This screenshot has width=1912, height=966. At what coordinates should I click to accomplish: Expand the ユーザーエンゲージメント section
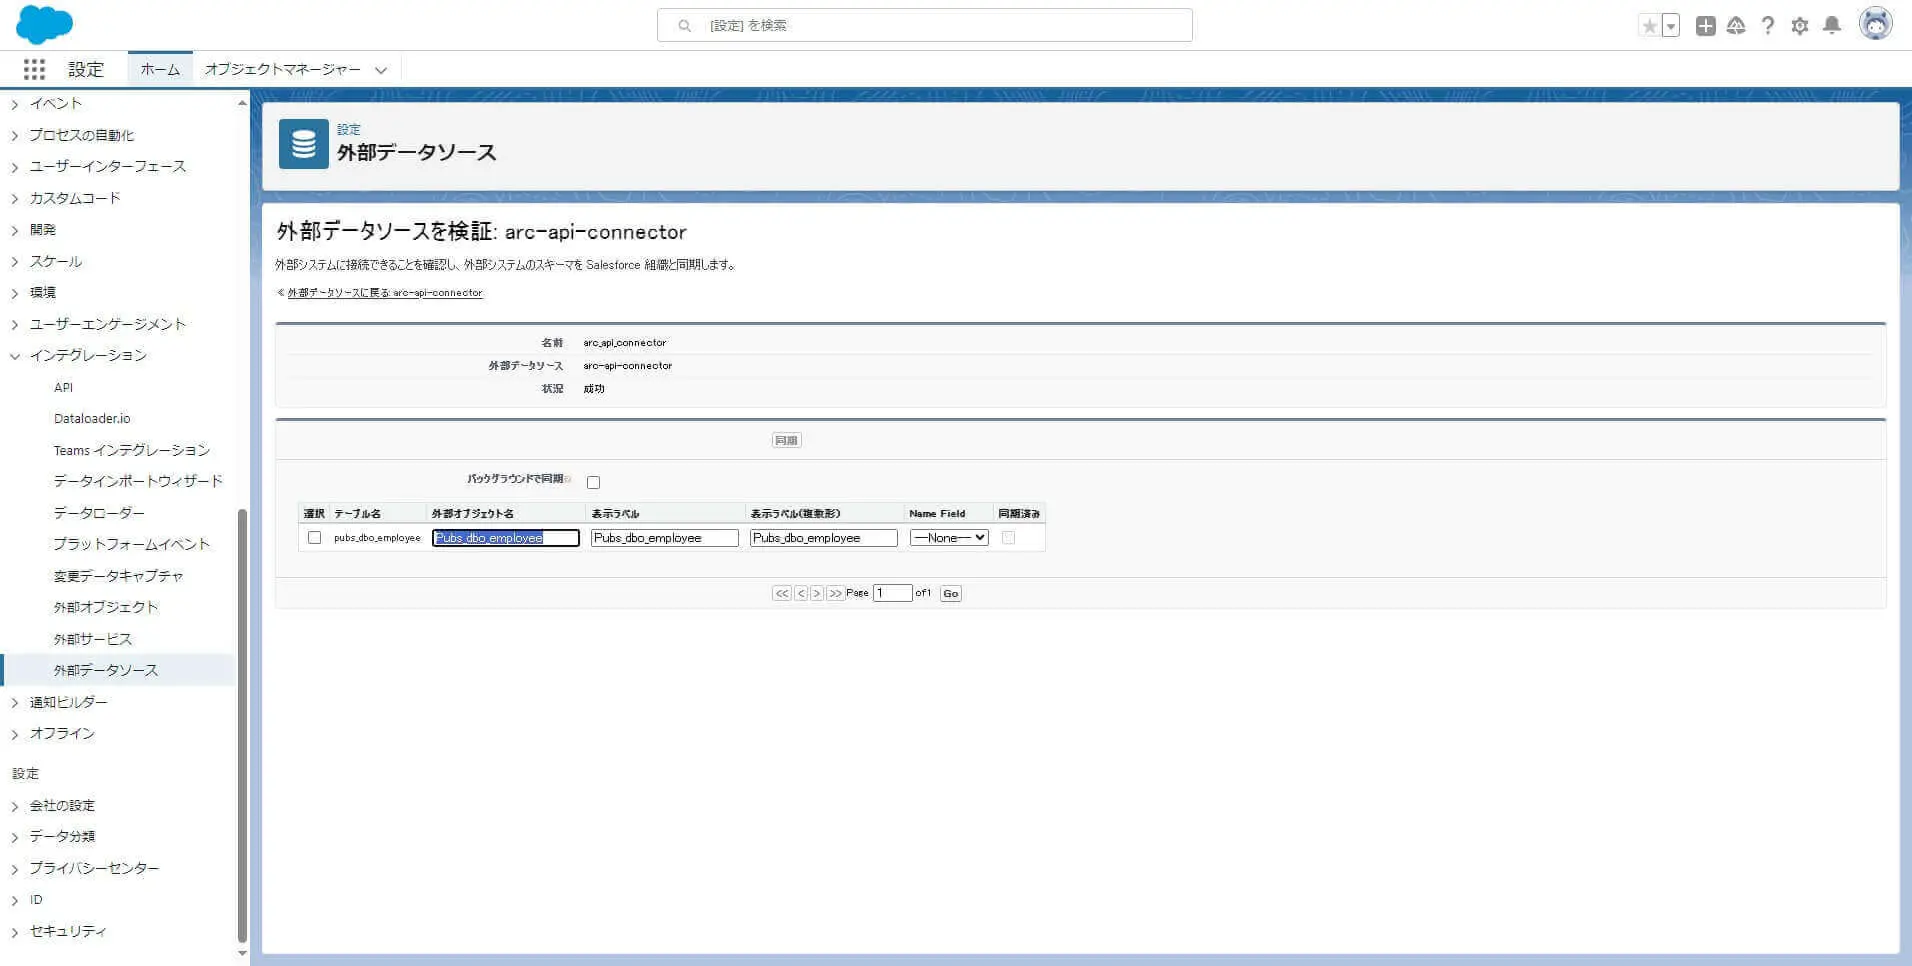coord(15,325)
